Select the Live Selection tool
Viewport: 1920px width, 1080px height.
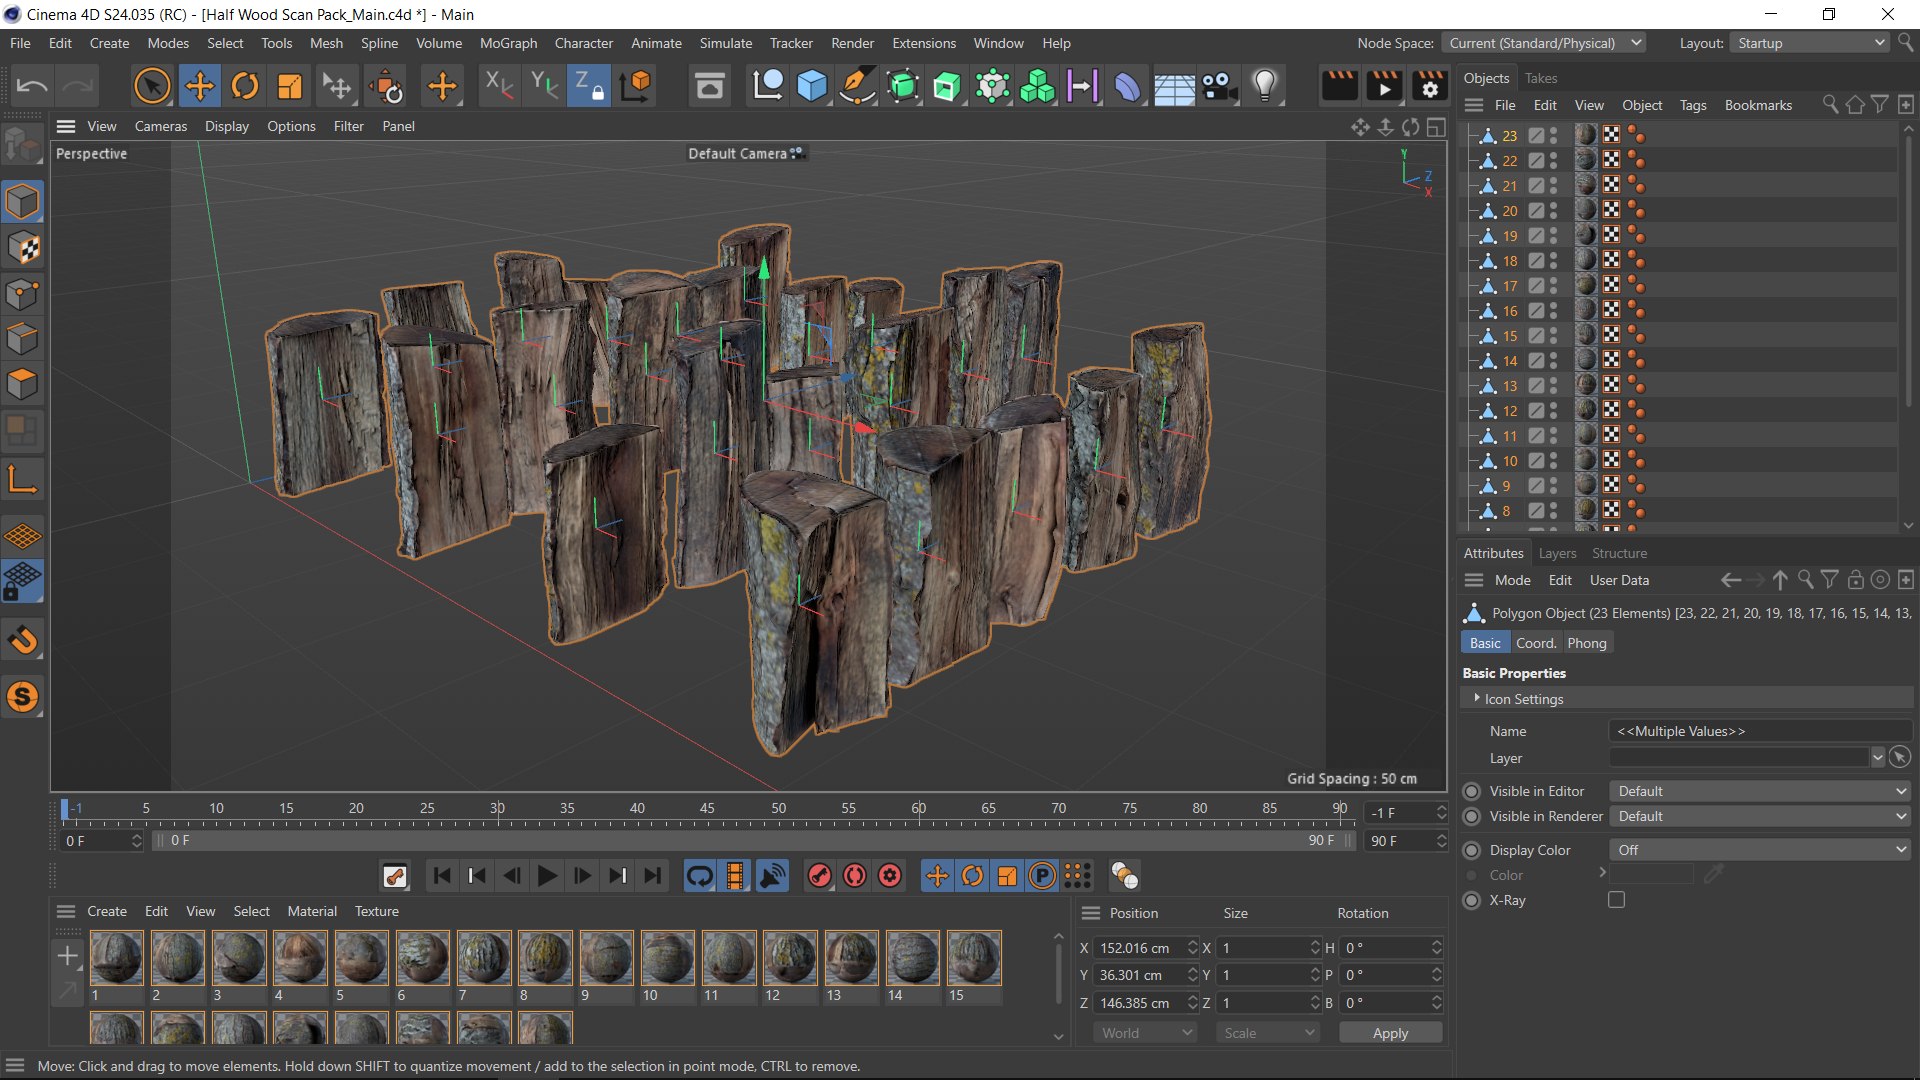[x=152, y=86]
